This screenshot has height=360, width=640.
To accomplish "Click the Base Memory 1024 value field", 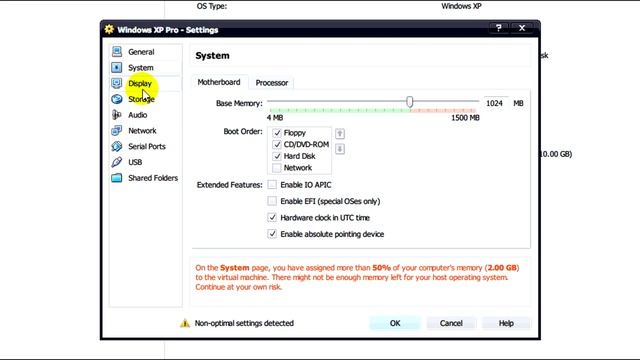I will pos(496,103).
